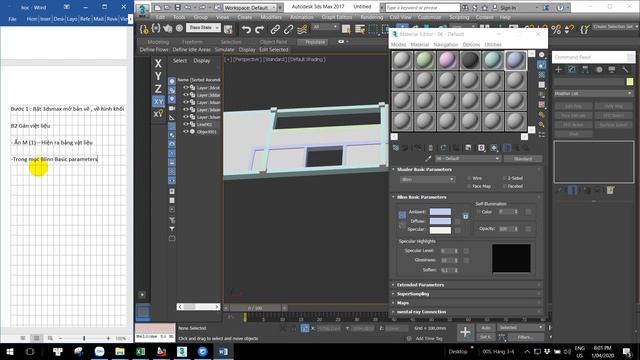Open the Modifier List dropdown
640x360 pixels.
coord(593,93)
